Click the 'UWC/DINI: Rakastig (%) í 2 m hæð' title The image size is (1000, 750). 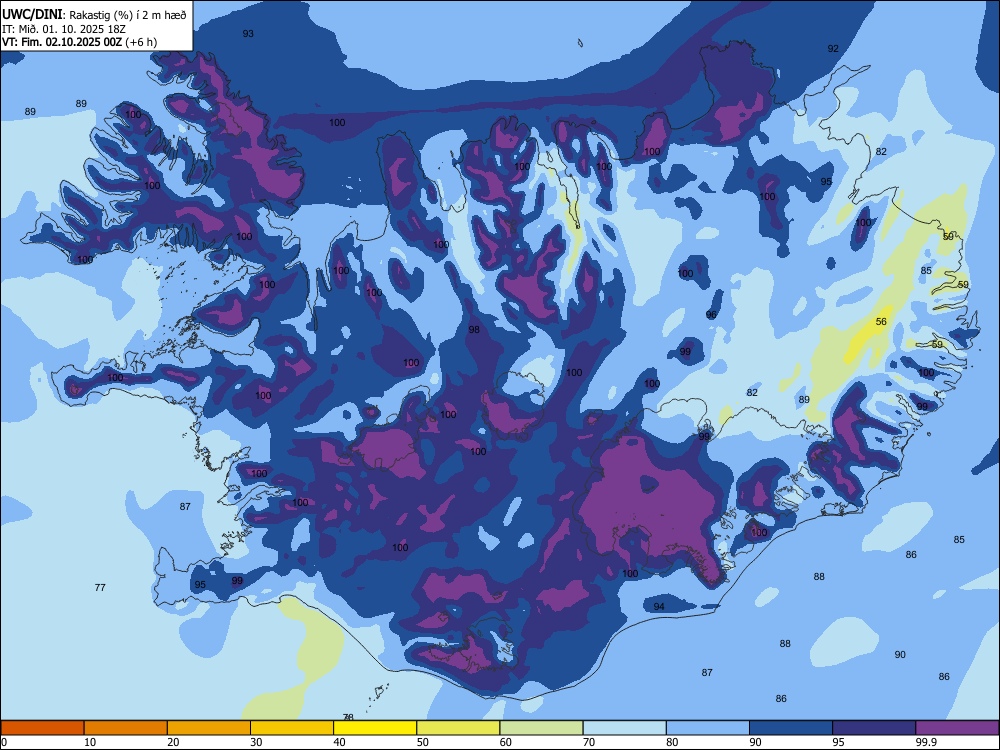pyautogui.click(x=94, y=14)
